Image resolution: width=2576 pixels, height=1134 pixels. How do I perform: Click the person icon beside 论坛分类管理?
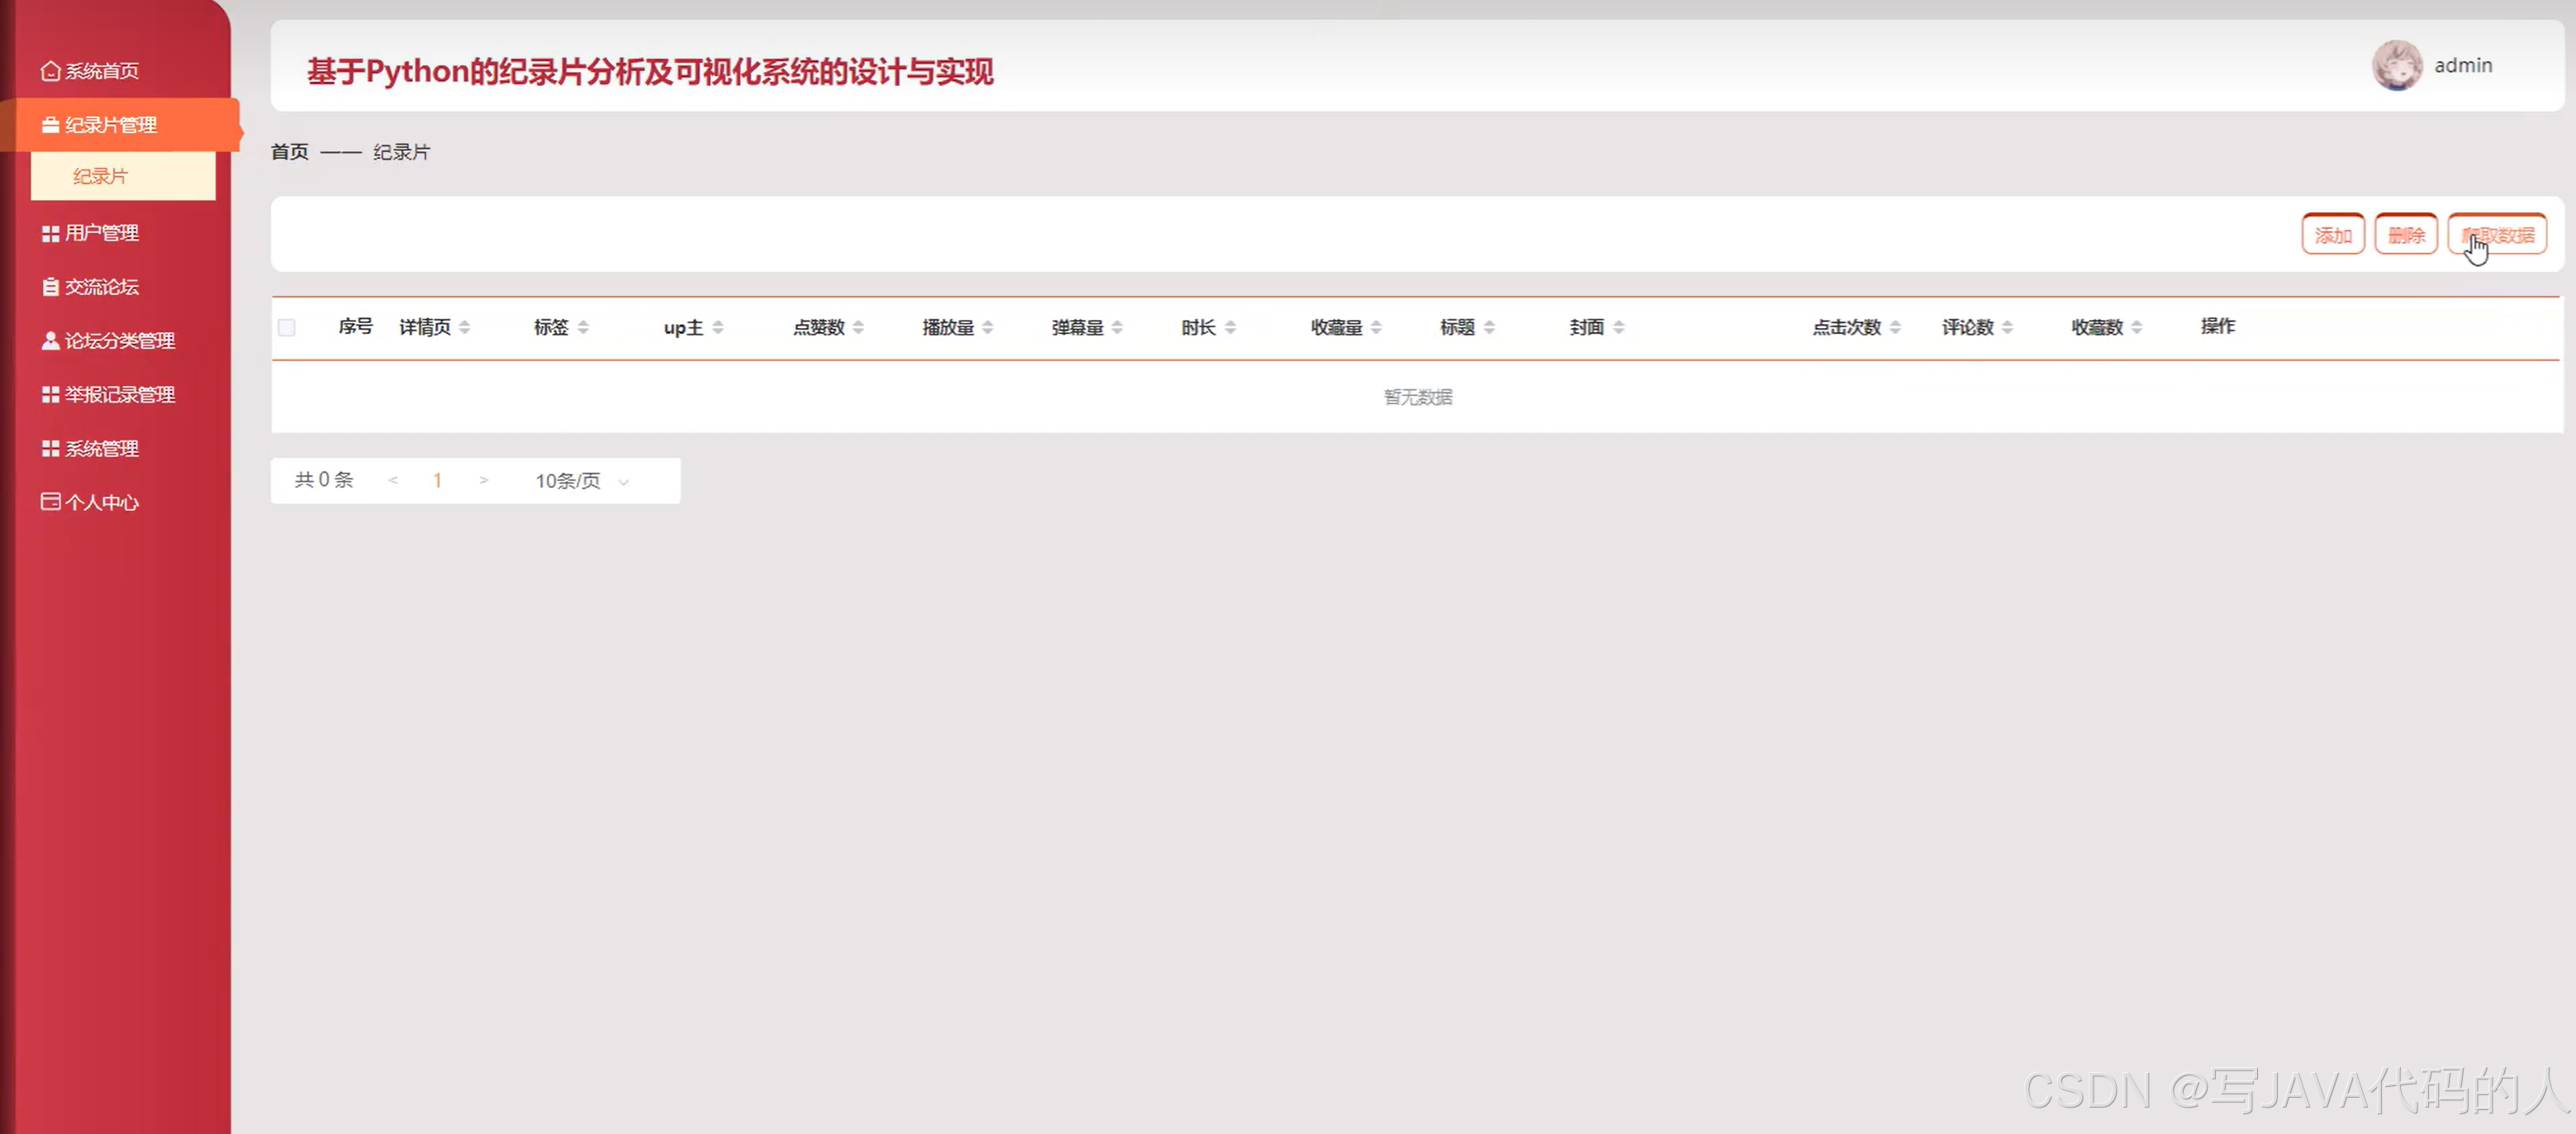pos(50,341)
